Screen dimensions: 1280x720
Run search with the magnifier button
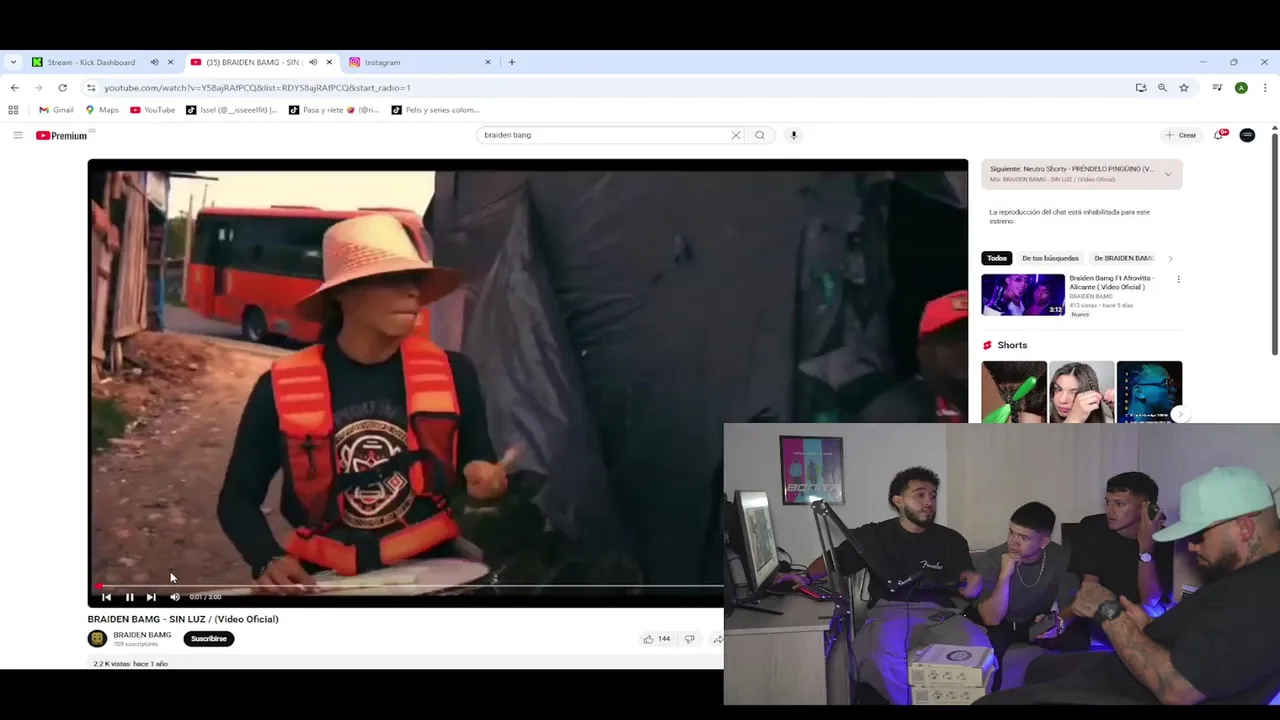(760, 135)
